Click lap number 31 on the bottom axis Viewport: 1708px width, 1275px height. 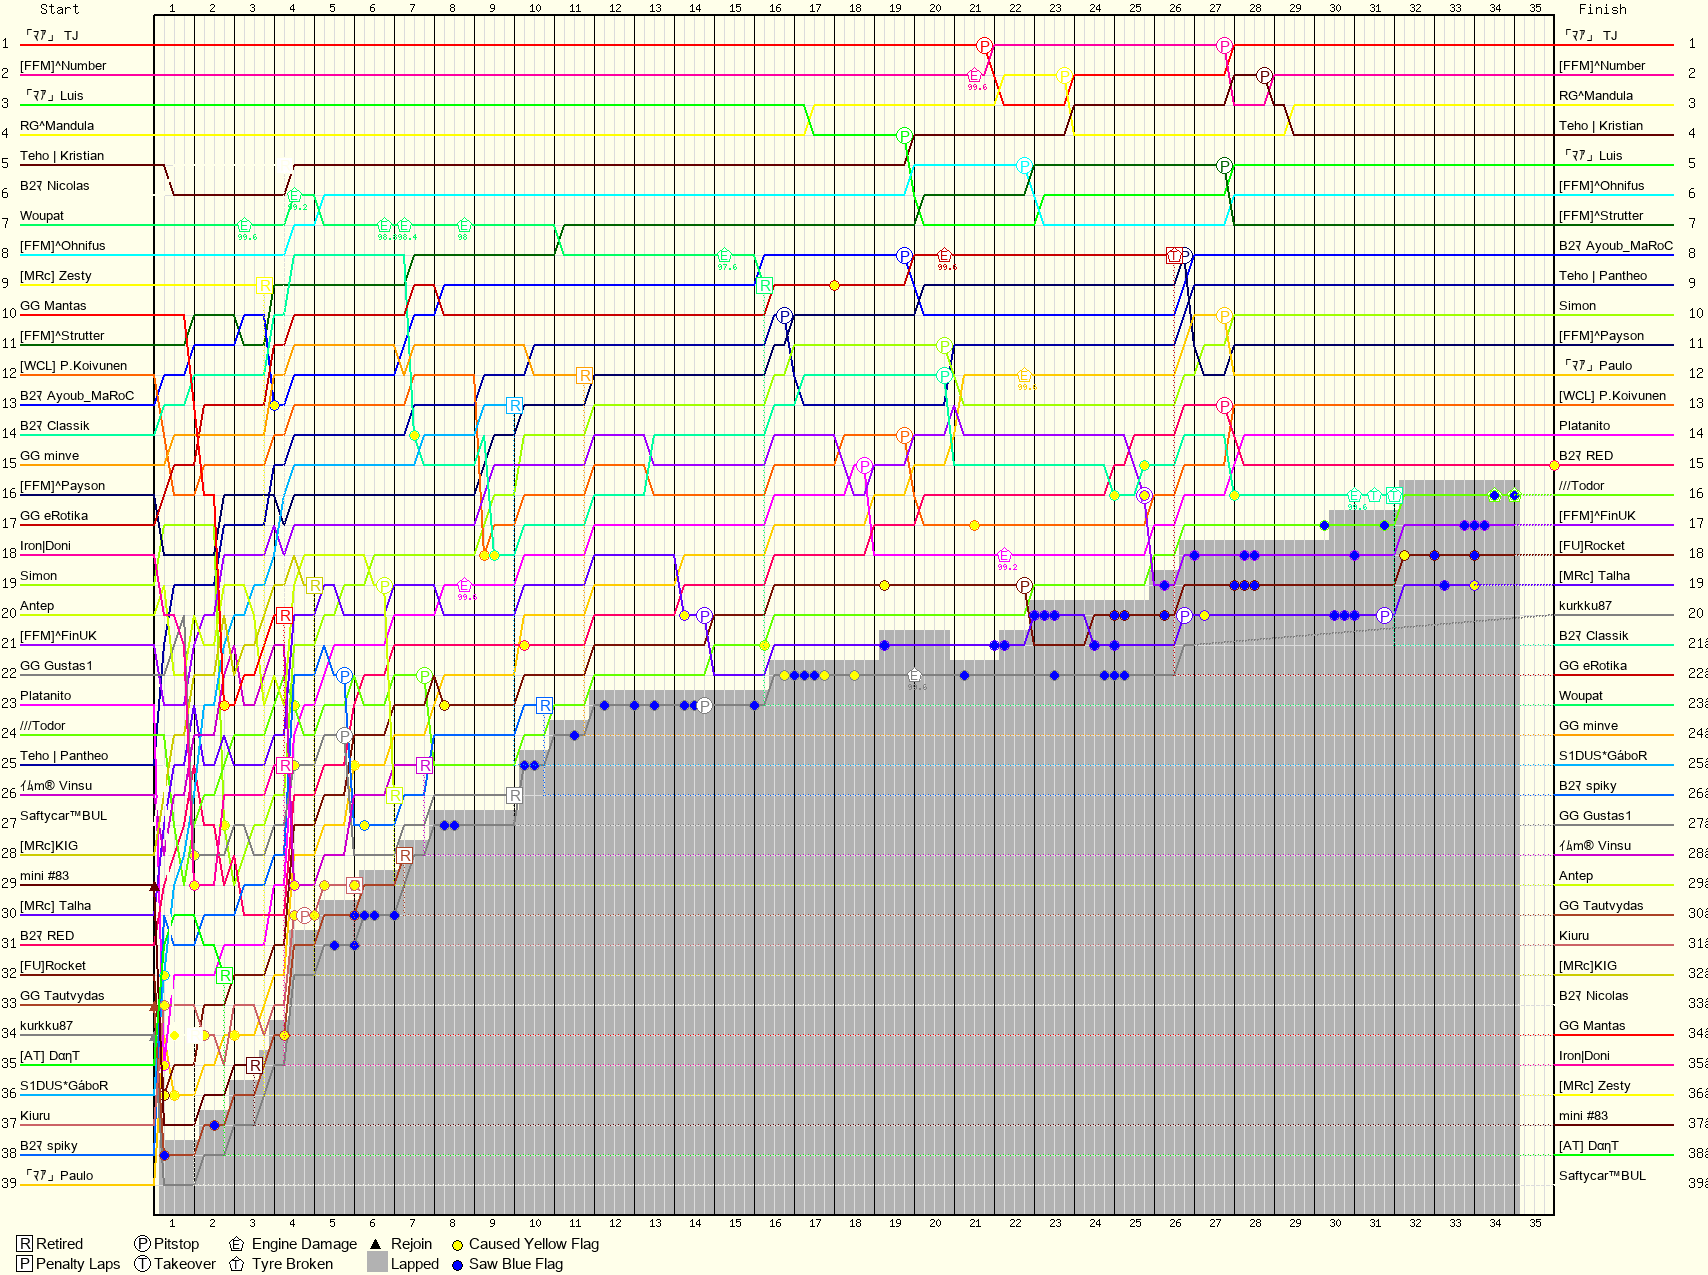pos(1375,1223)
